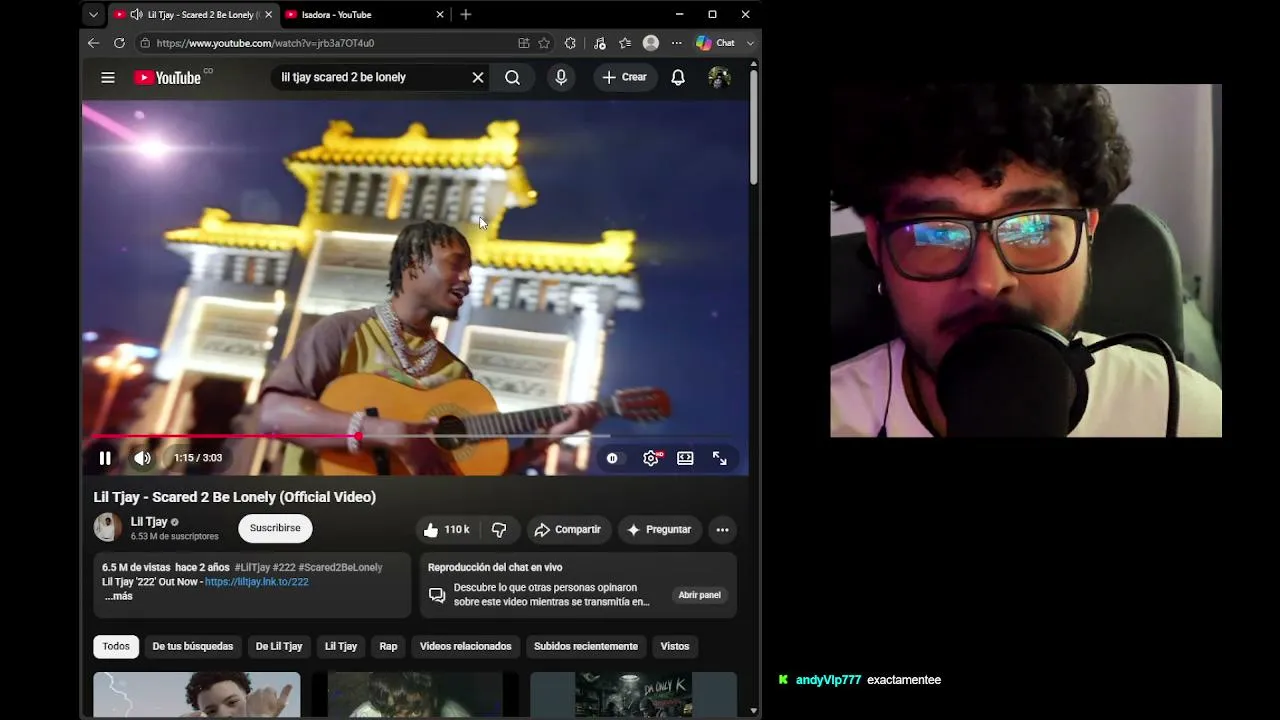1280x720 pixels.
Task: Pause the video
Action: [105, 458]
